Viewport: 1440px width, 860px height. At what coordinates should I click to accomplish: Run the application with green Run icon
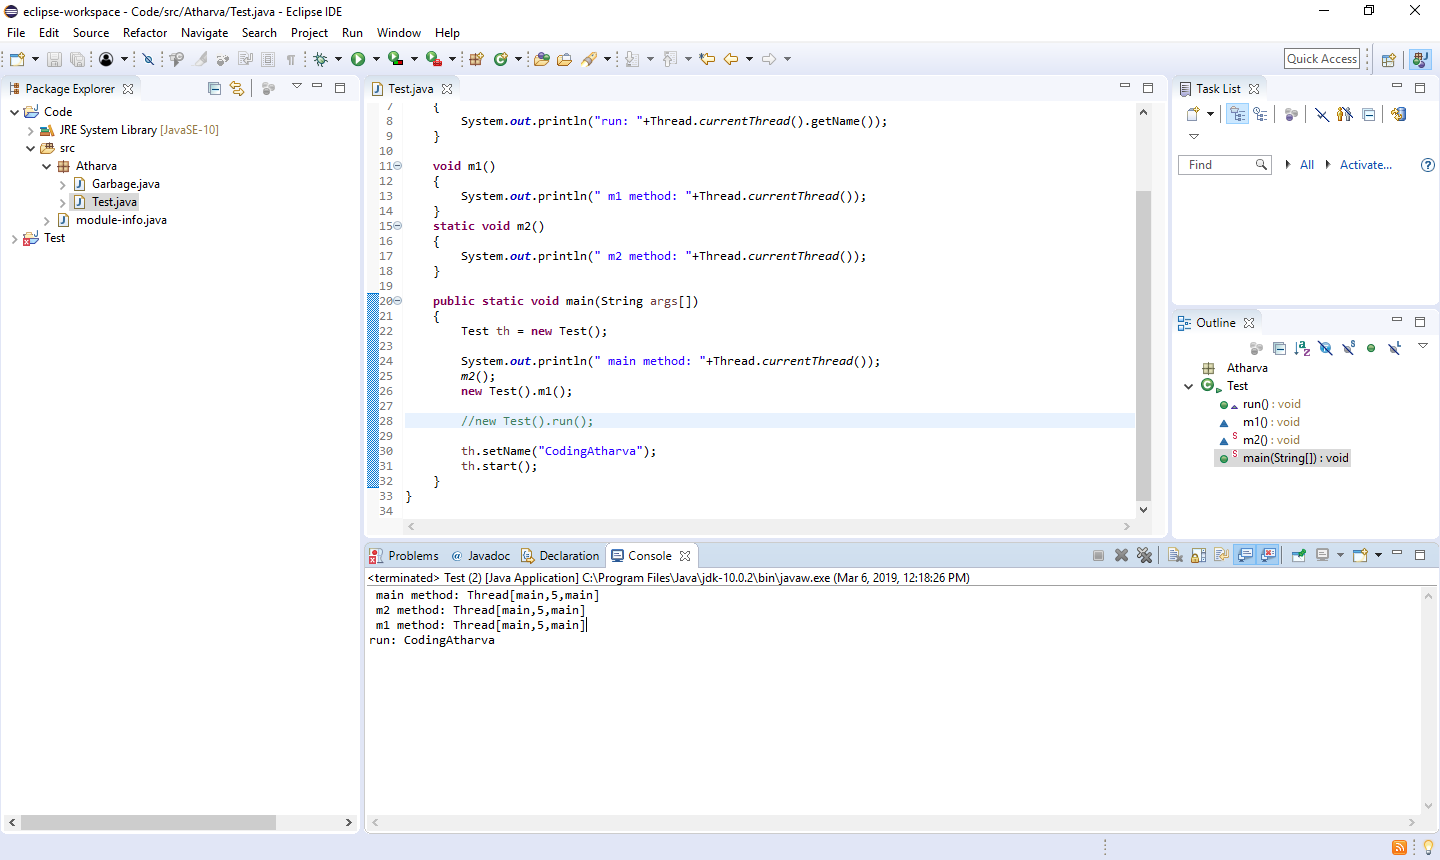coord(358,58)
